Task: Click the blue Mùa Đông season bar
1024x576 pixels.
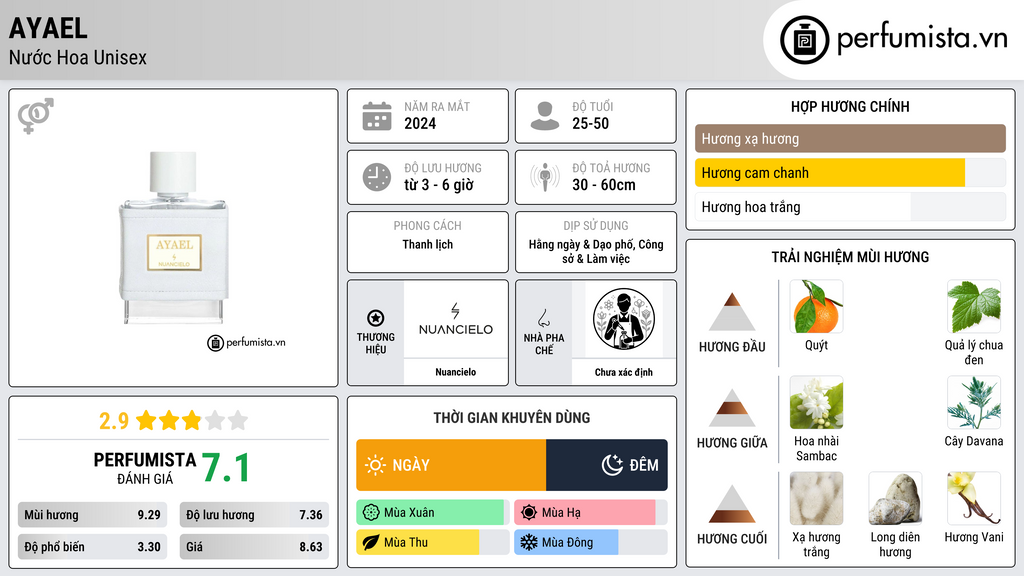Action: (591, 542)
